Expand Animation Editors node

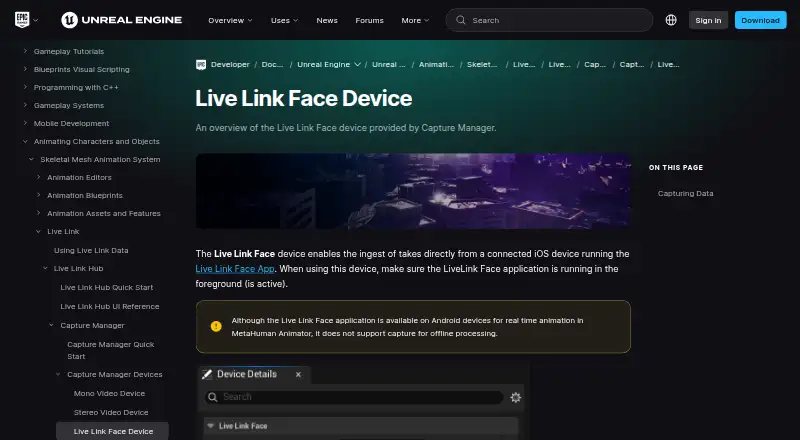point(38,177)
